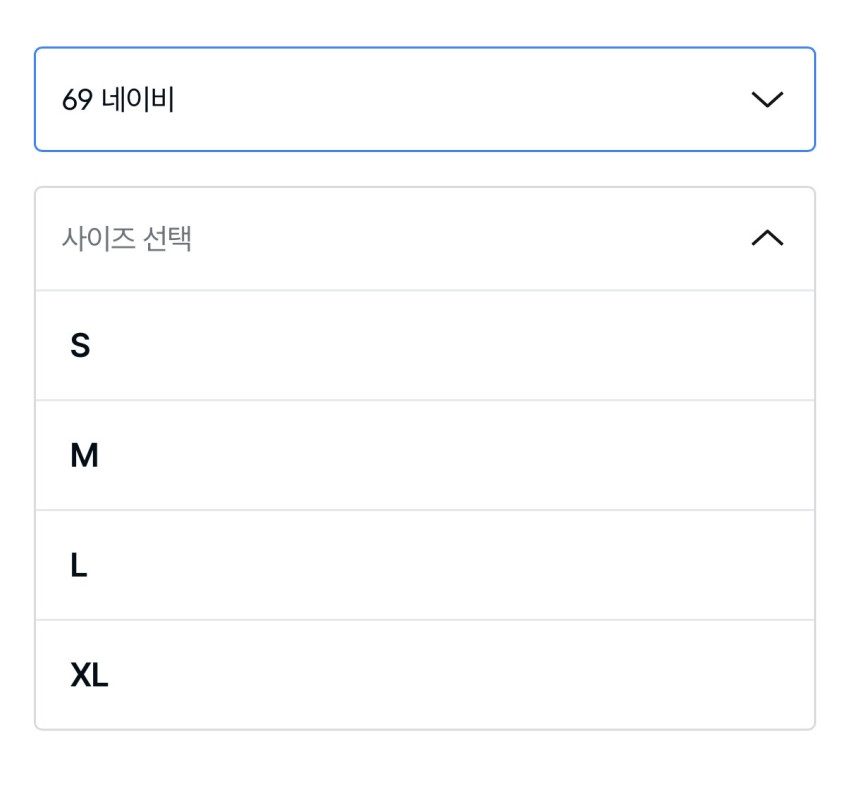Choose the XL size option
Image resolution: width=850 pixels, height=811 pixels.
click(425, 675)
